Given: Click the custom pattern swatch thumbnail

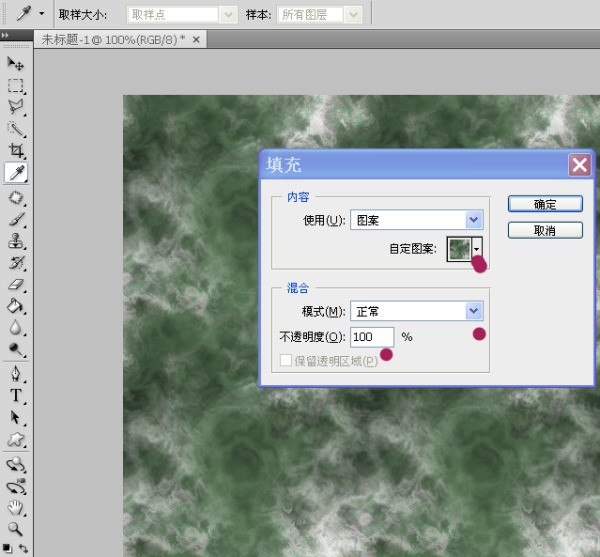Looking at the screenshot, I should pos(460,248).
